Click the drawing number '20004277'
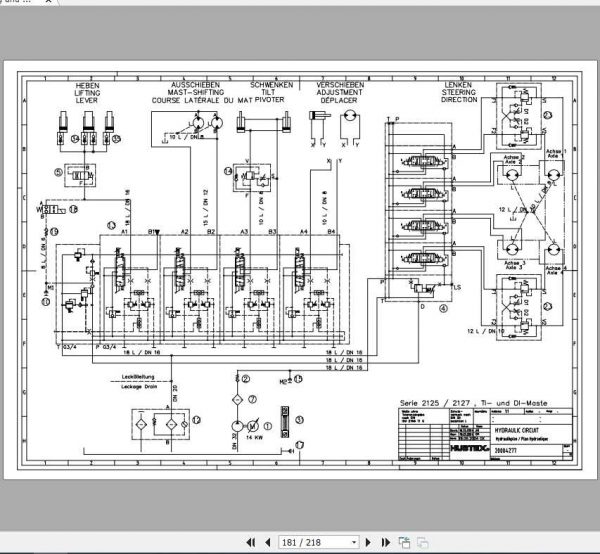Screen dimensions: 600x554 (x=505, y=450)
